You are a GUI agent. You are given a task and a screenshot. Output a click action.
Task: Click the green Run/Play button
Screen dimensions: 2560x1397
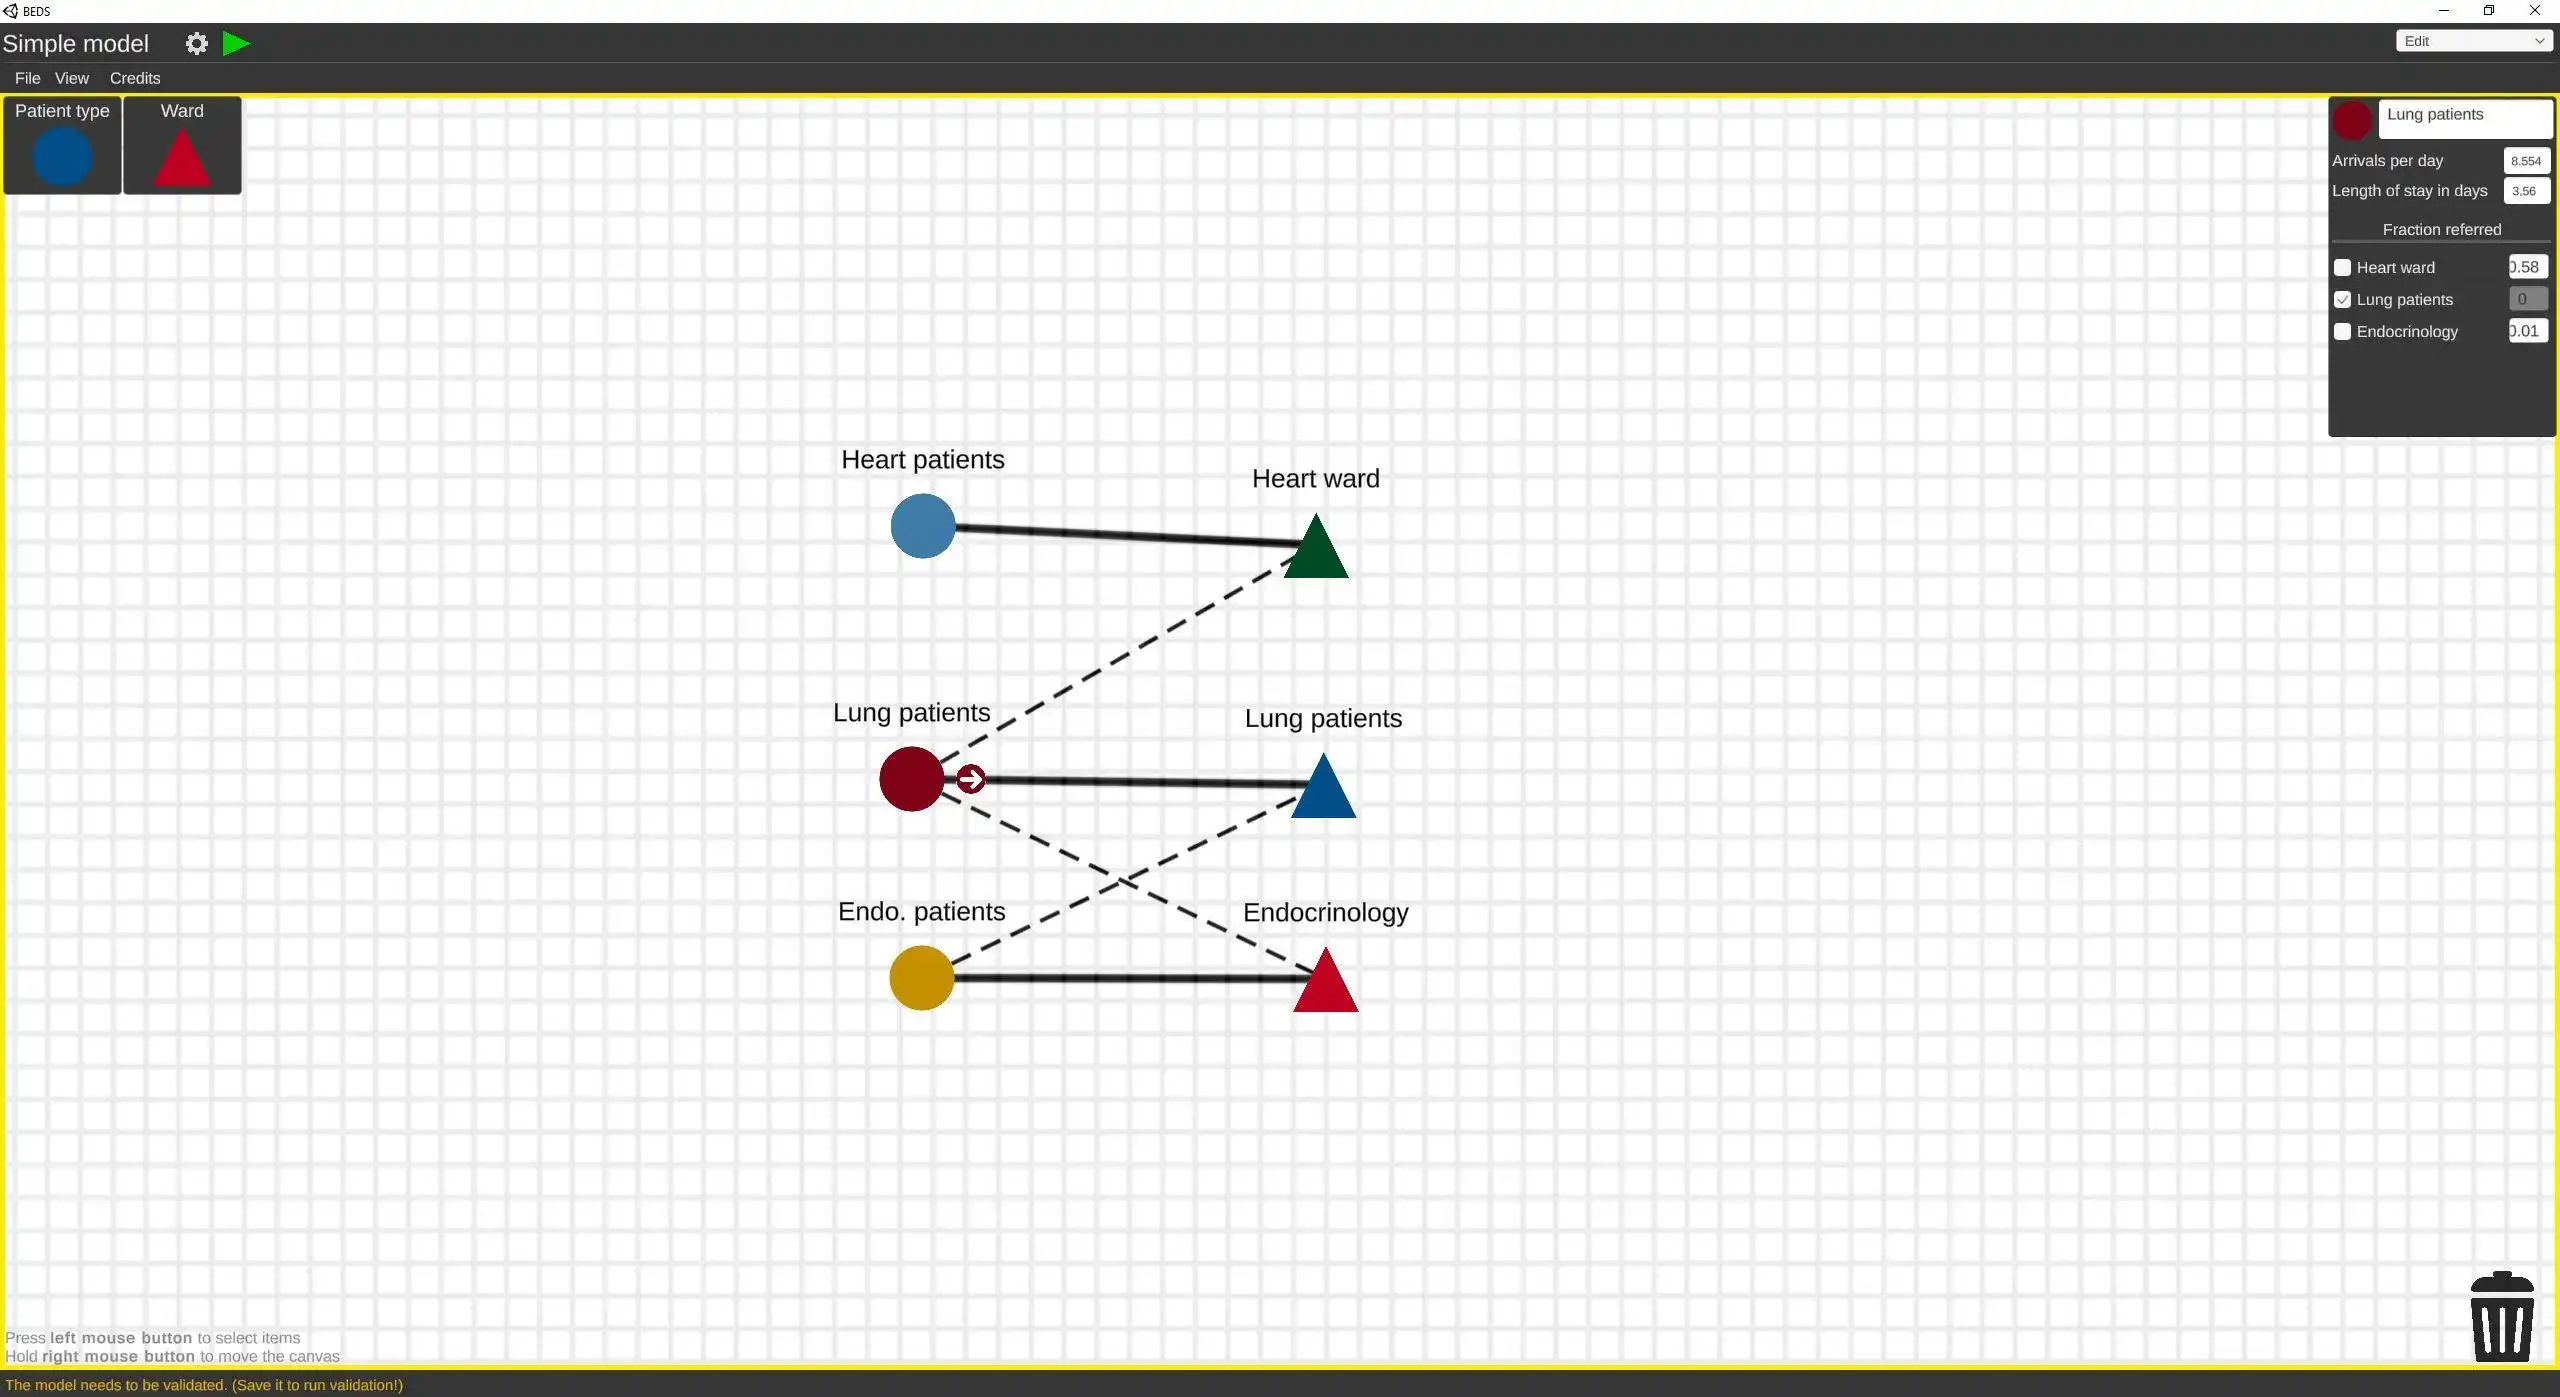pos(234,41)
